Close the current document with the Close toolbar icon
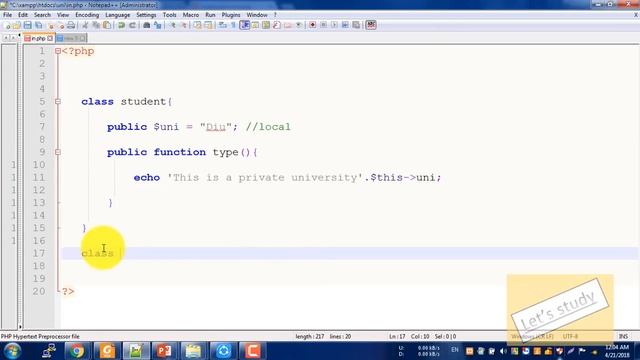640x360 pixels. 51,25
